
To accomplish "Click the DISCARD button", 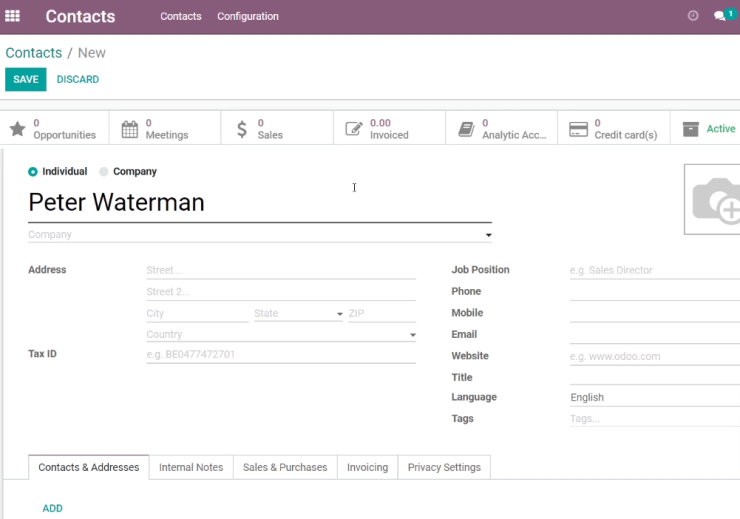I will tap(78, 79).
